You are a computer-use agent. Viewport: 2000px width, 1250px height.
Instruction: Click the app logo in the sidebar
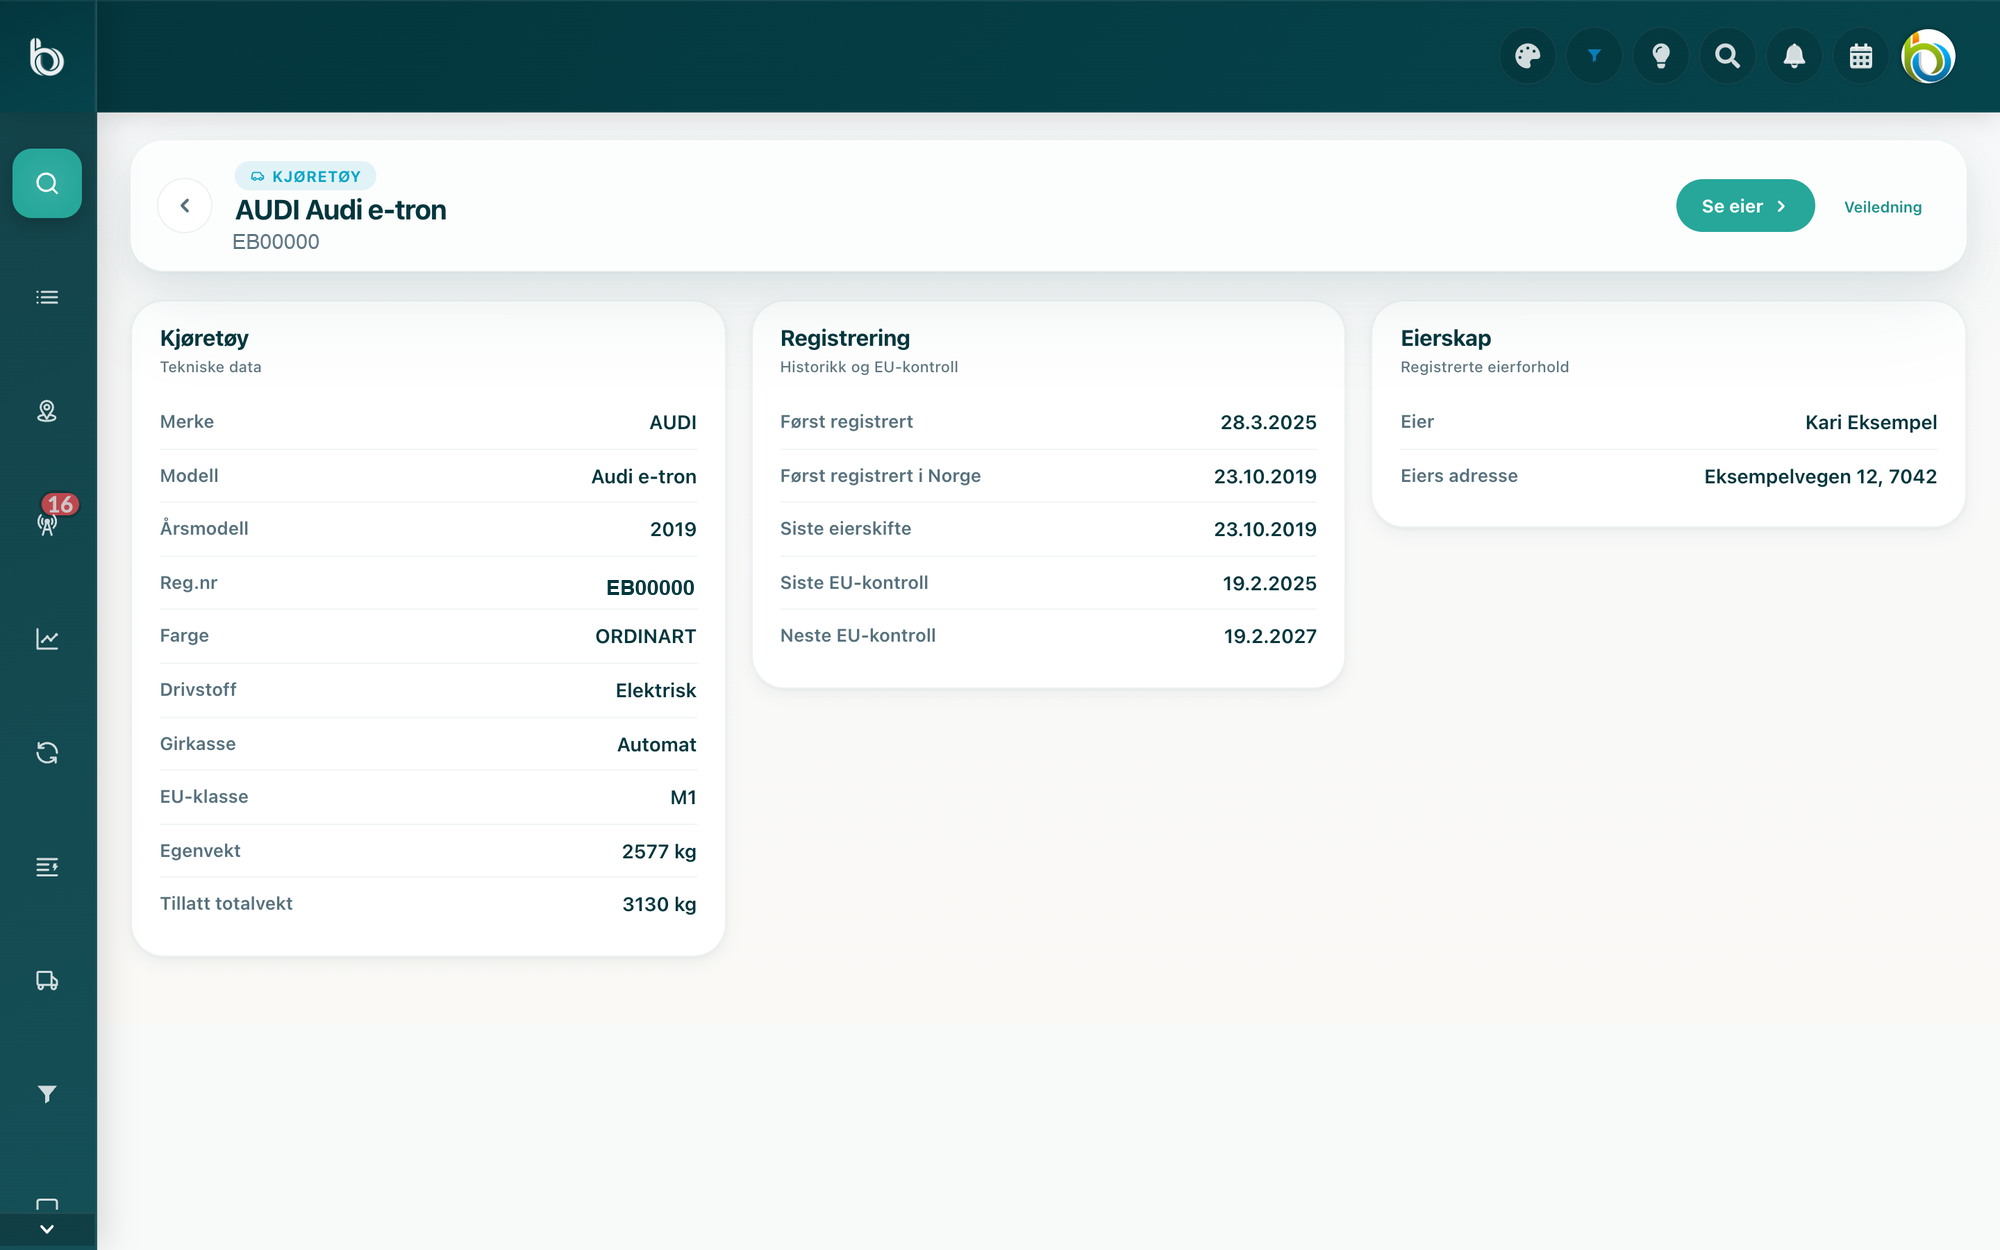pyautogui.click(x=47, y=57)
